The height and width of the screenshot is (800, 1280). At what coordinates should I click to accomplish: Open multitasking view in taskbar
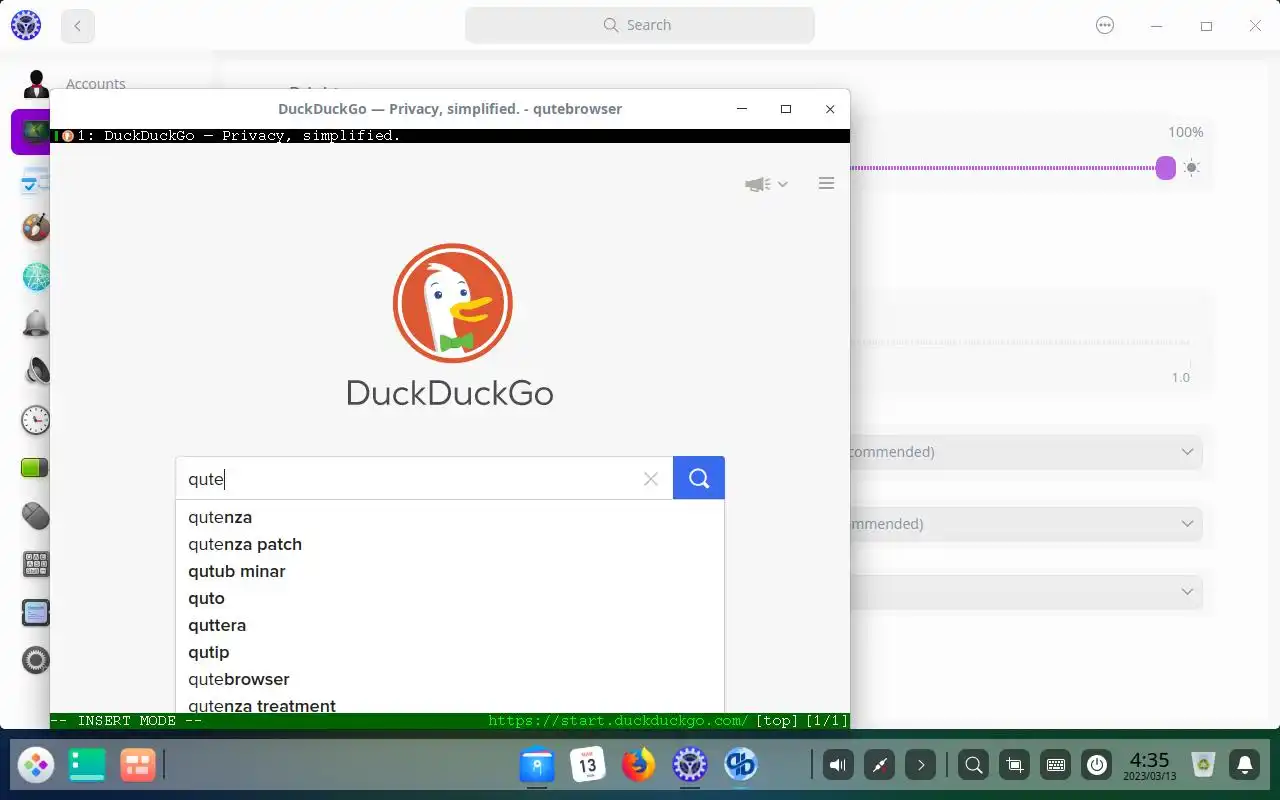[x=138, y=766]
